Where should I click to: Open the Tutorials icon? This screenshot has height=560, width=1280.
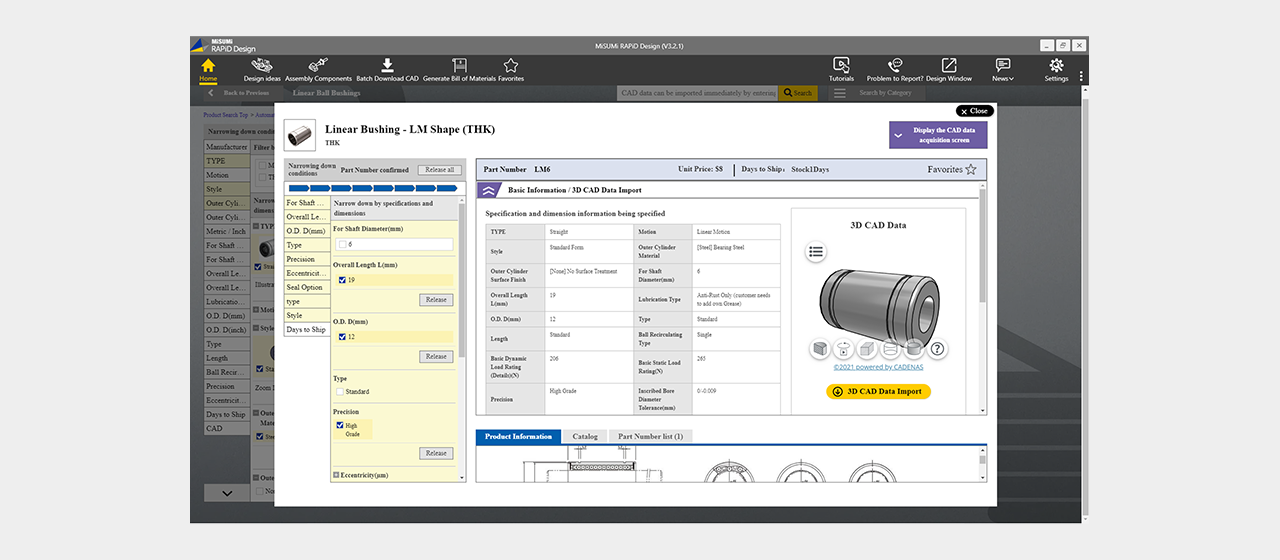click(841, 69)
